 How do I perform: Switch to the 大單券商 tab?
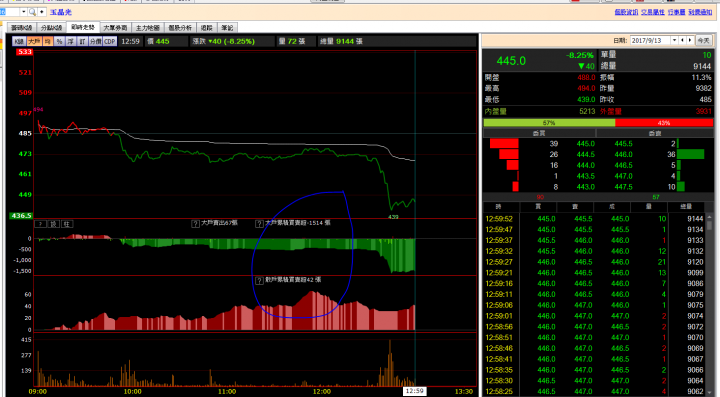click(x=115, y=28)
